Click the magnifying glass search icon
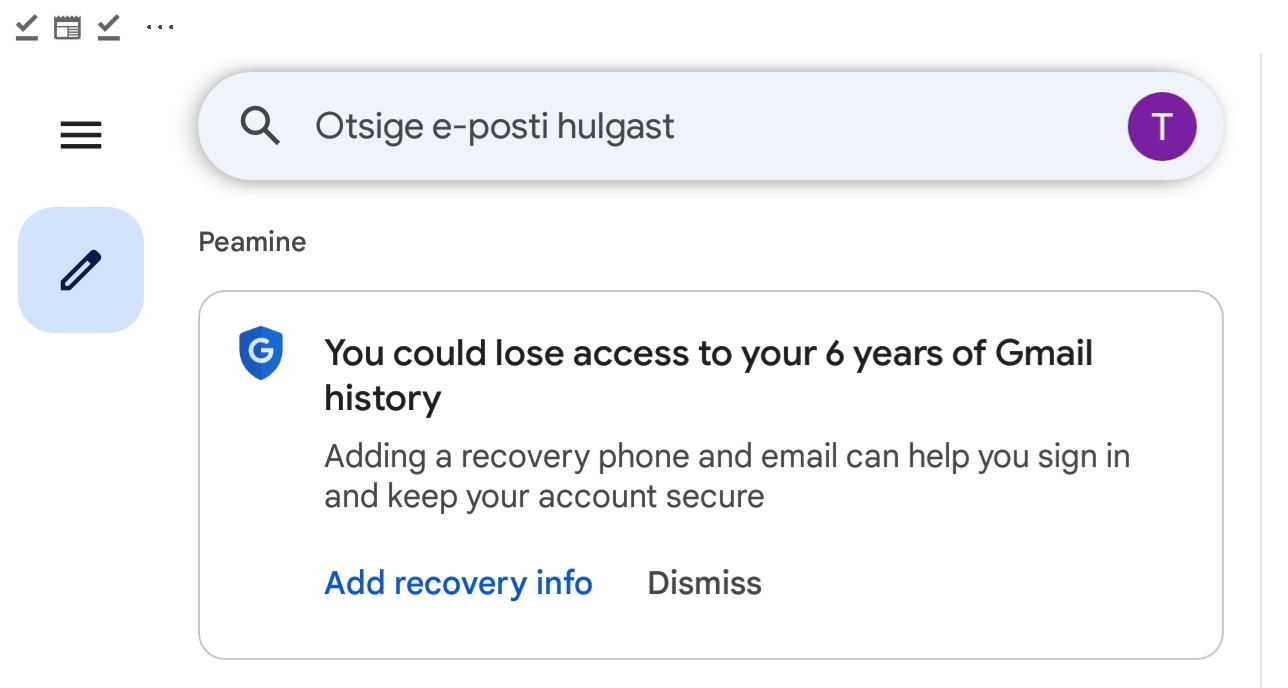The image size is (1288, 688). (x=260, y=126)
